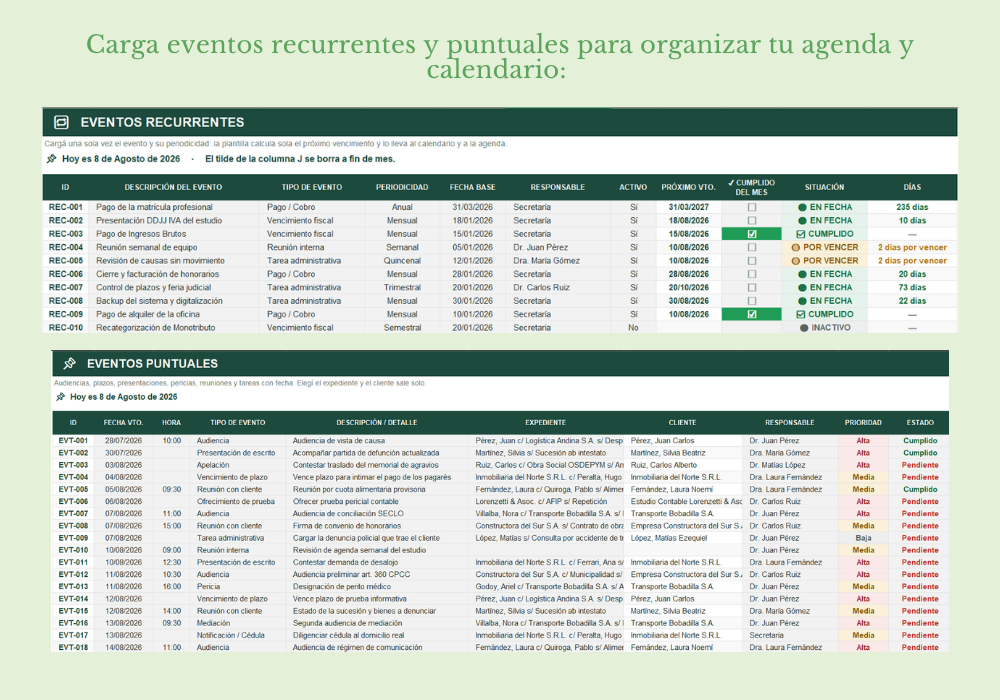The height and width of the screenshot is (700, 1000).
Task: Open Activo cell 'No' for REC-010
Action: tap(633, 328)
